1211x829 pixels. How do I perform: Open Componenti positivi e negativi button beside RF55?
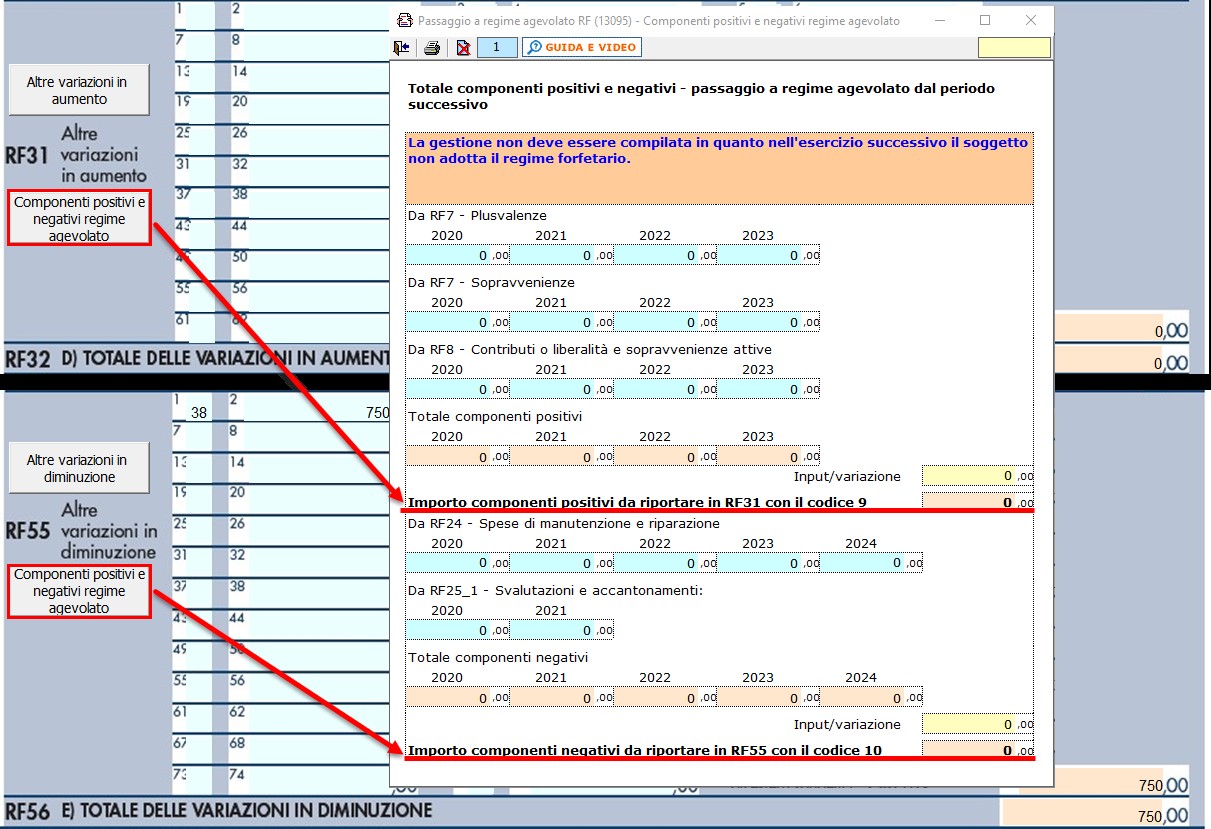point(79,591)
